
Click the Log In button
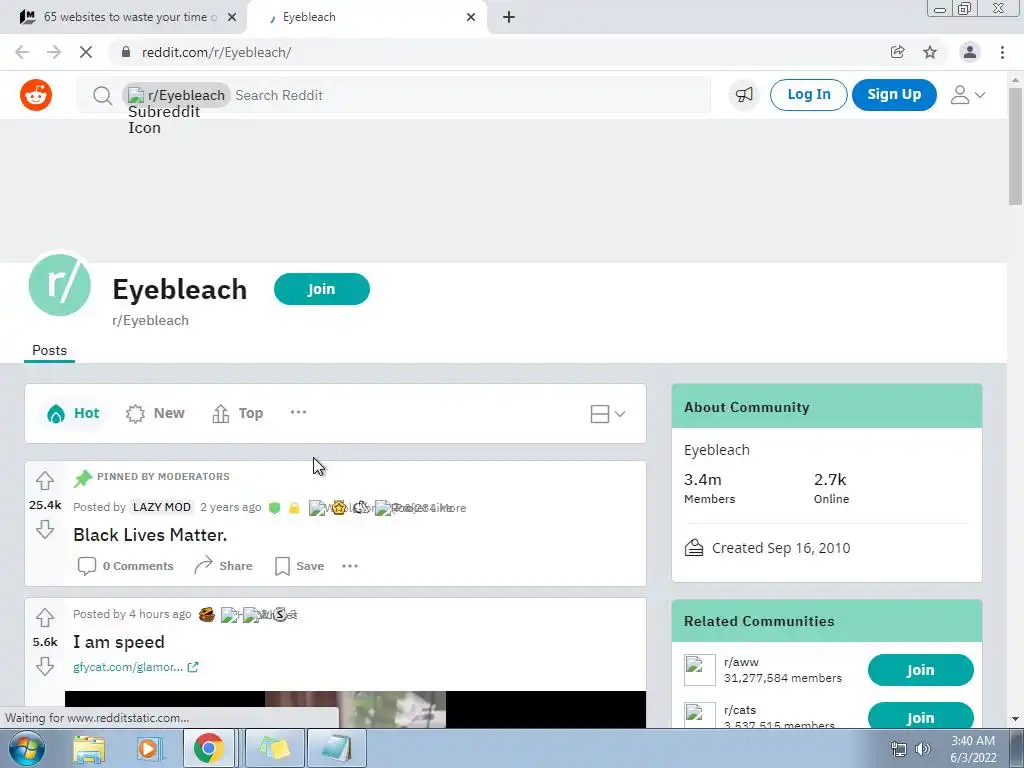(808, 95)
